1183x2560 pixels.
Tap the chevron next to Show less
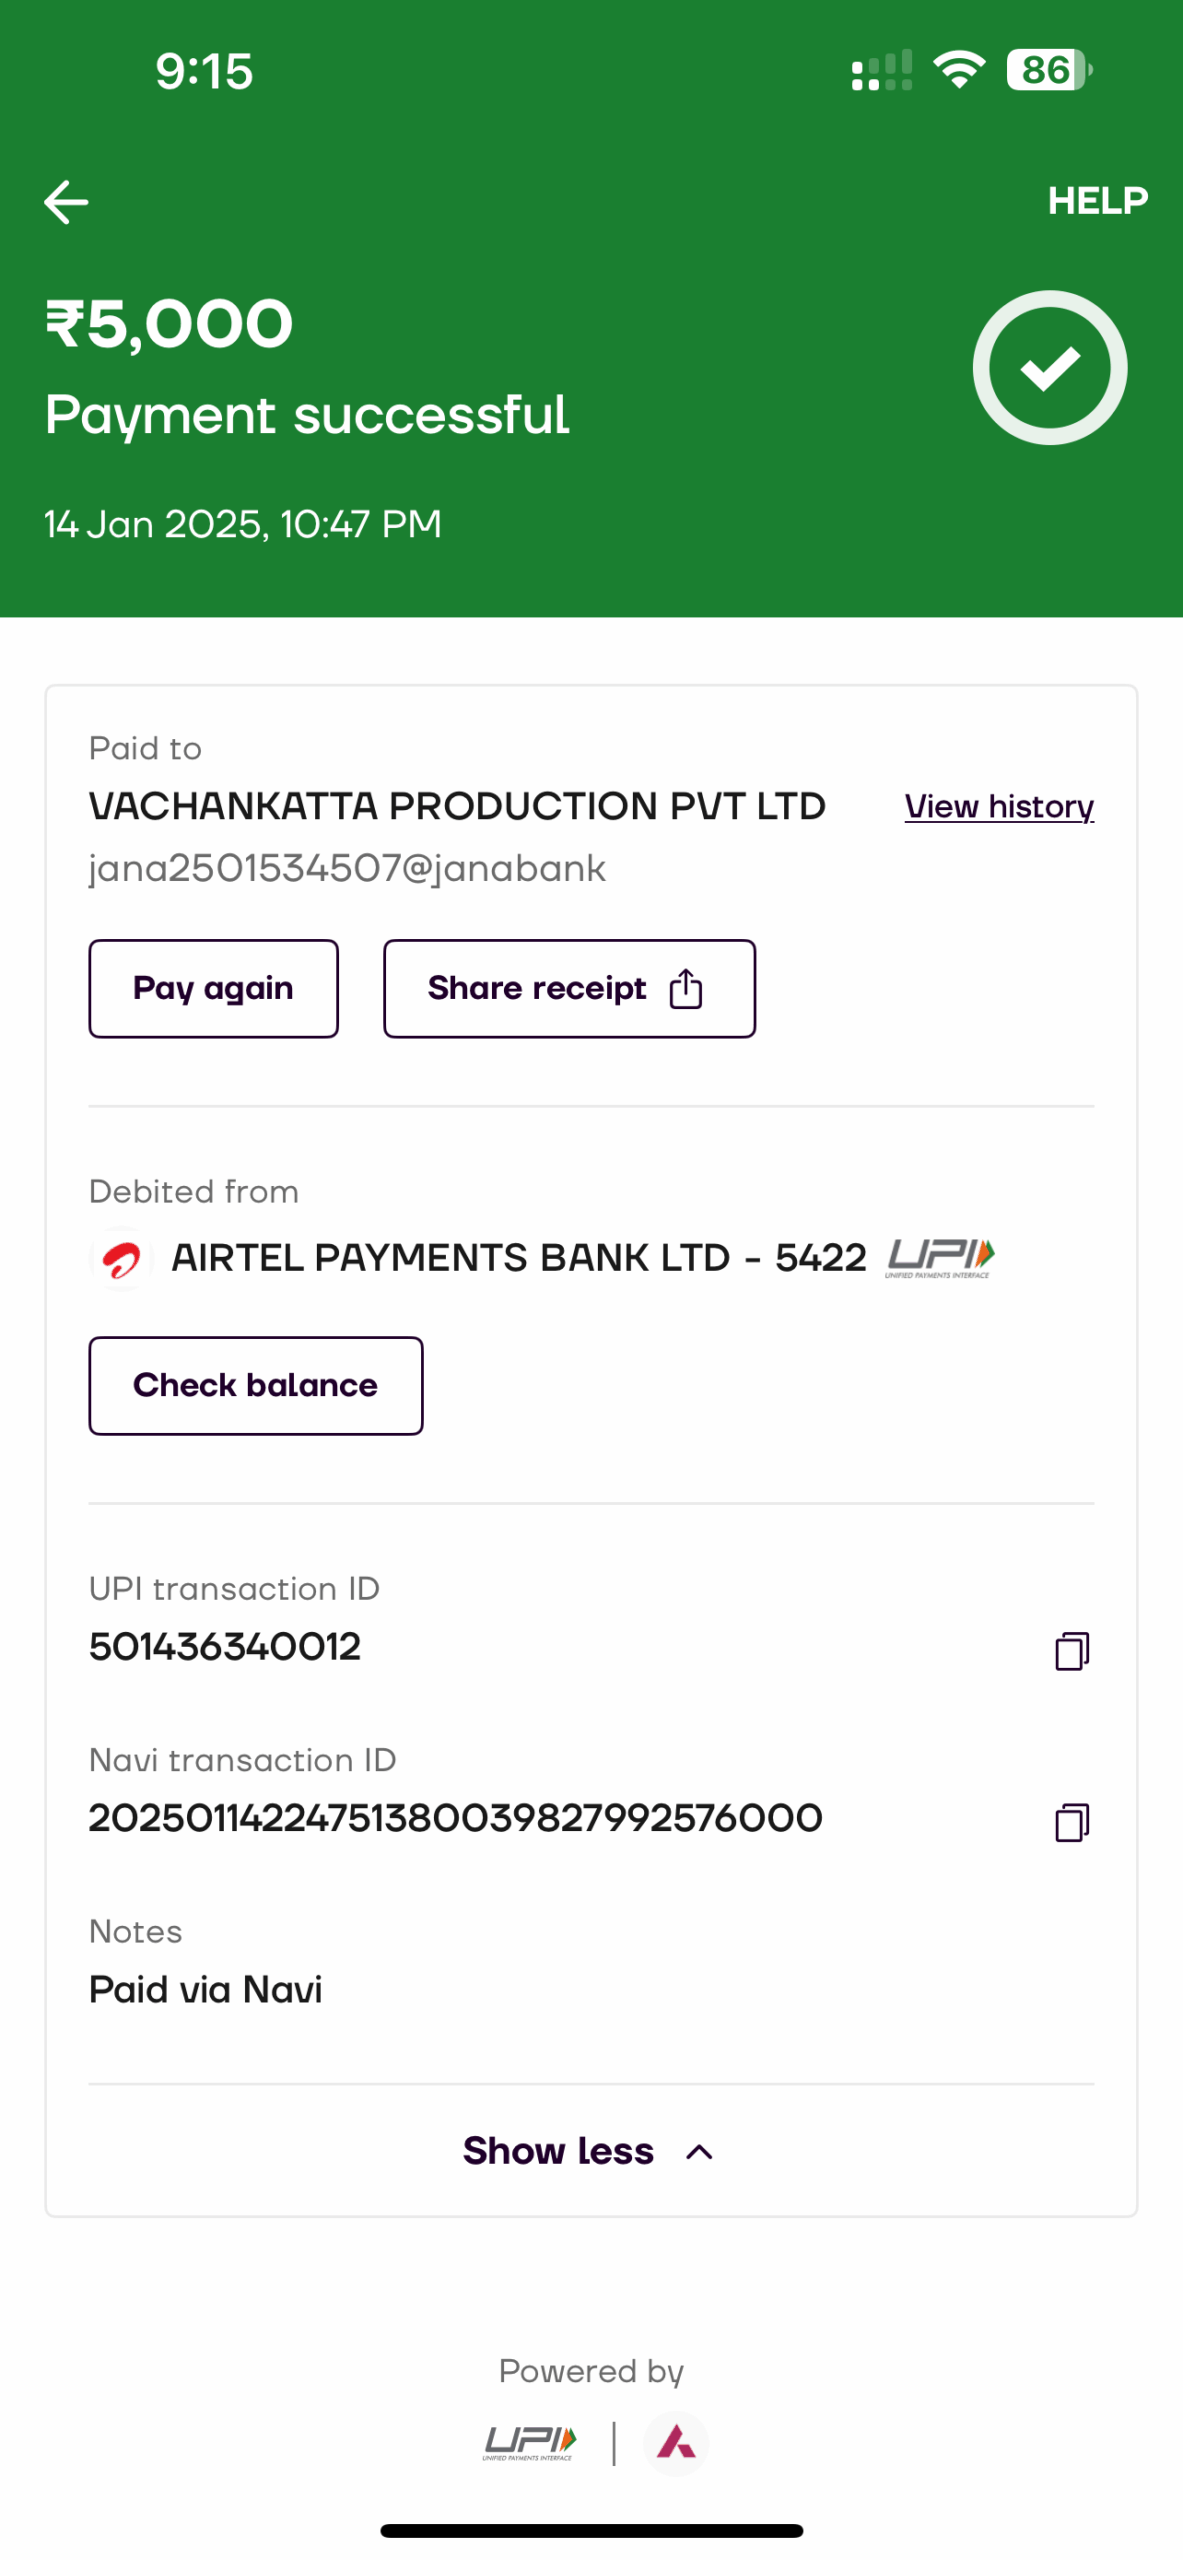[700, 2151]
